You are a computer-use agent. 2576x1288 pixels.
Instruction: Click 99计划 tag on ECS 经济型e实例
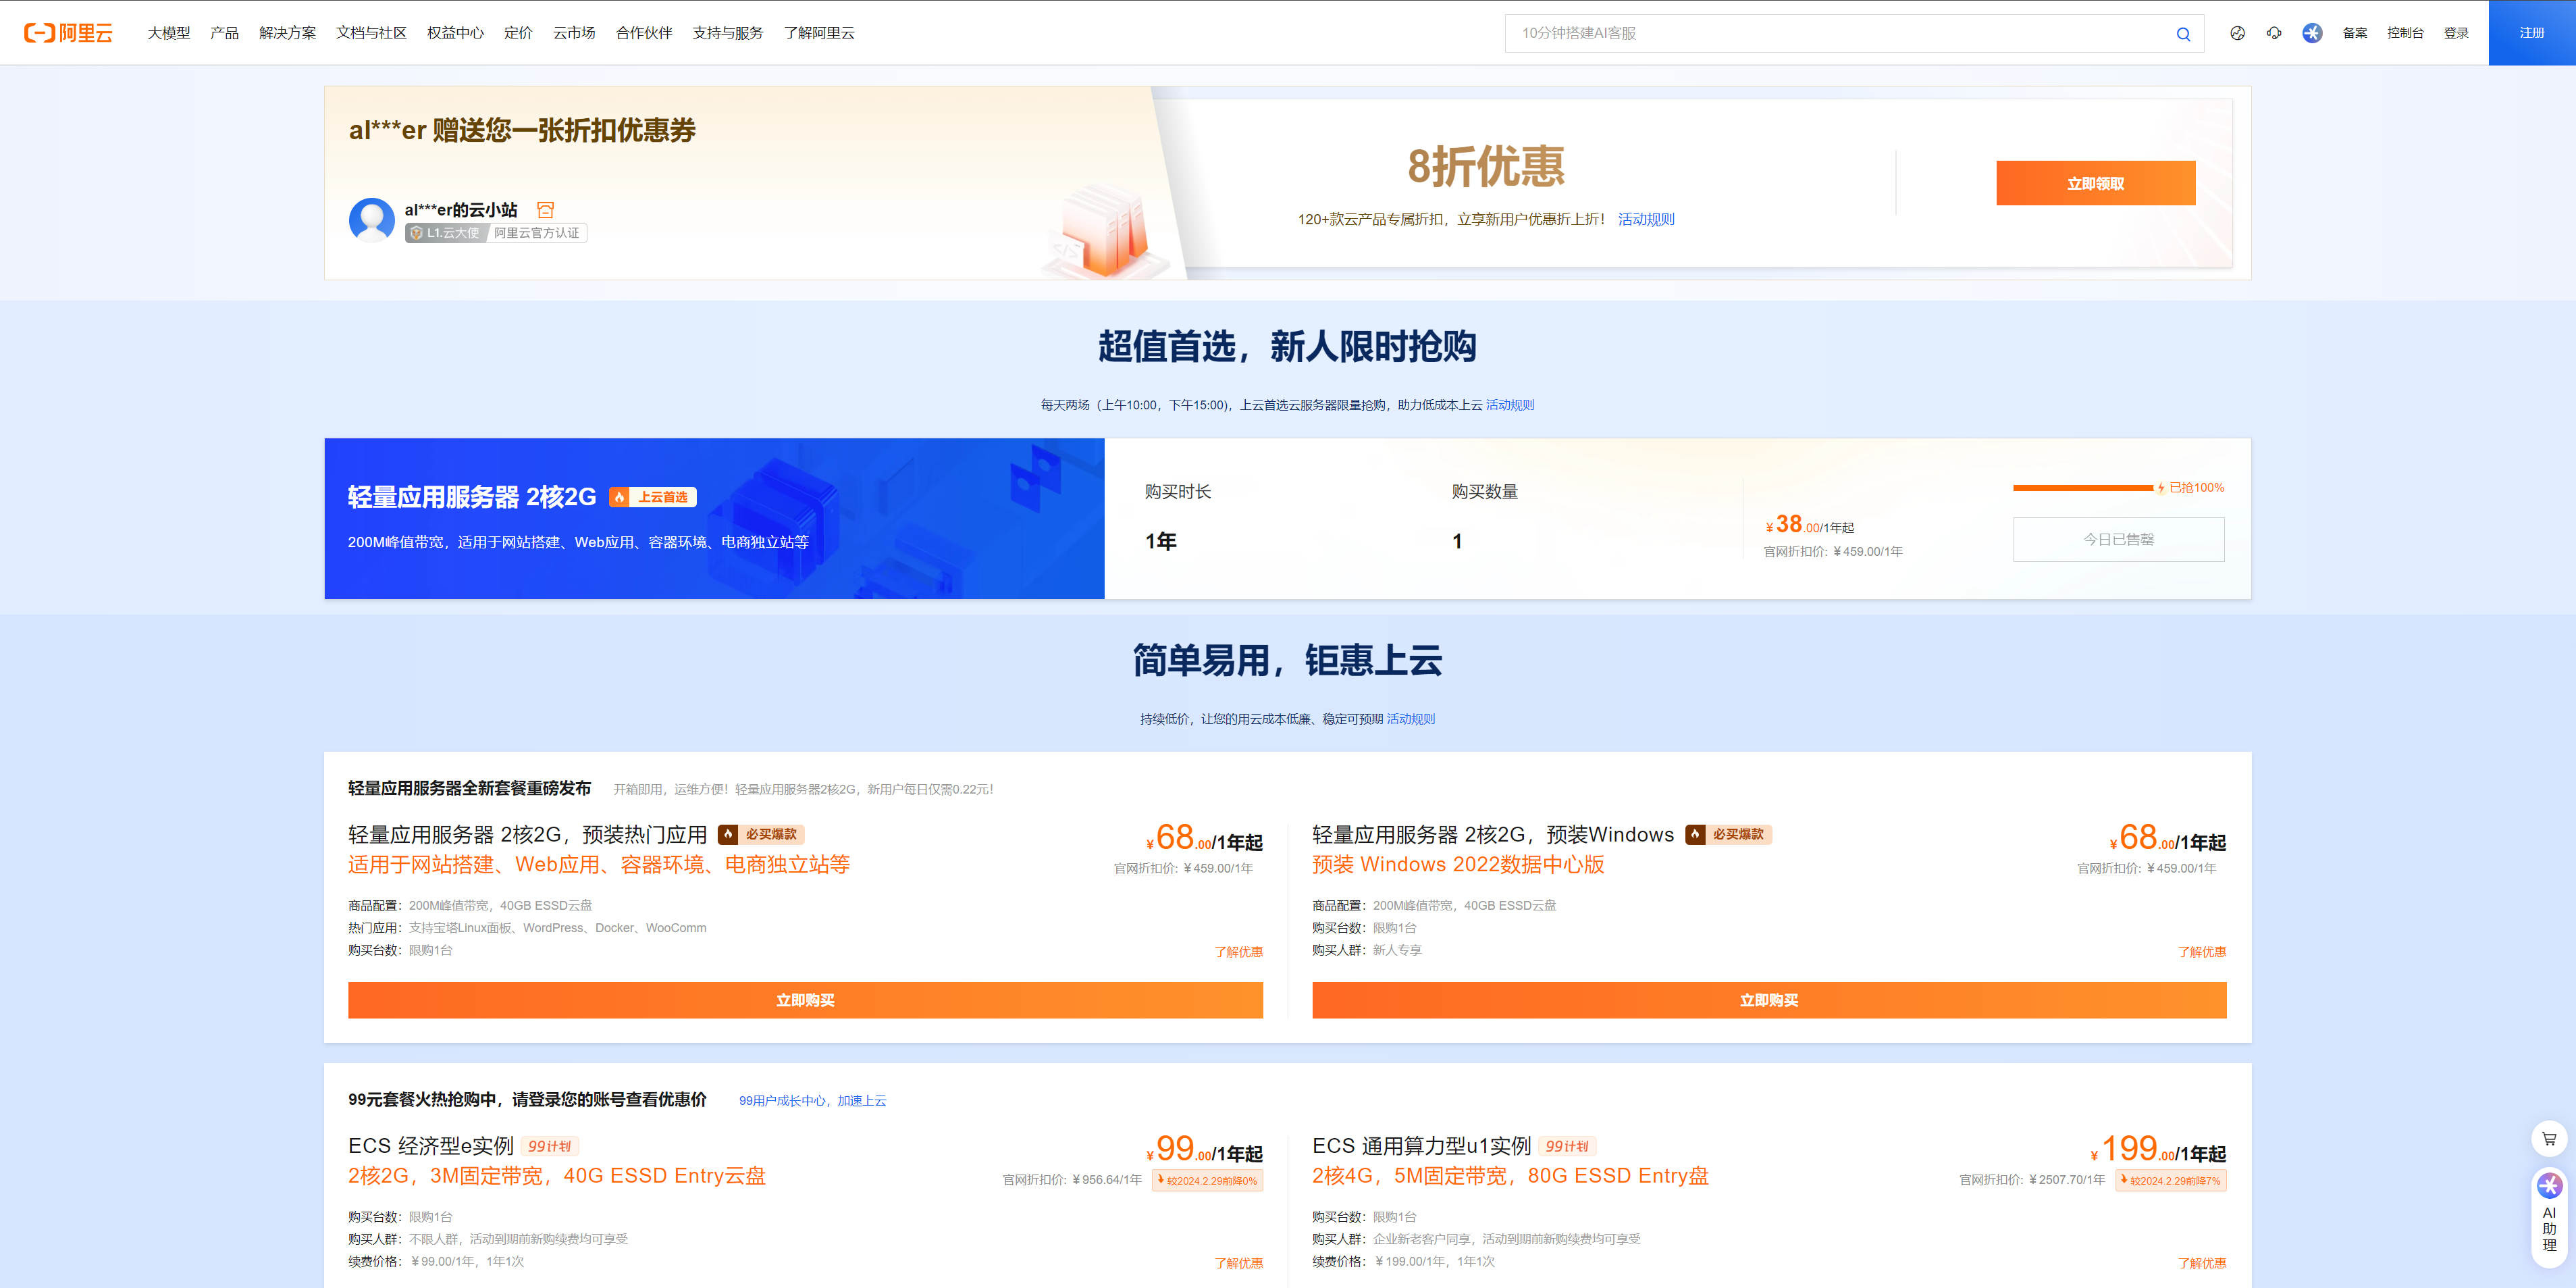(549, 1146)
